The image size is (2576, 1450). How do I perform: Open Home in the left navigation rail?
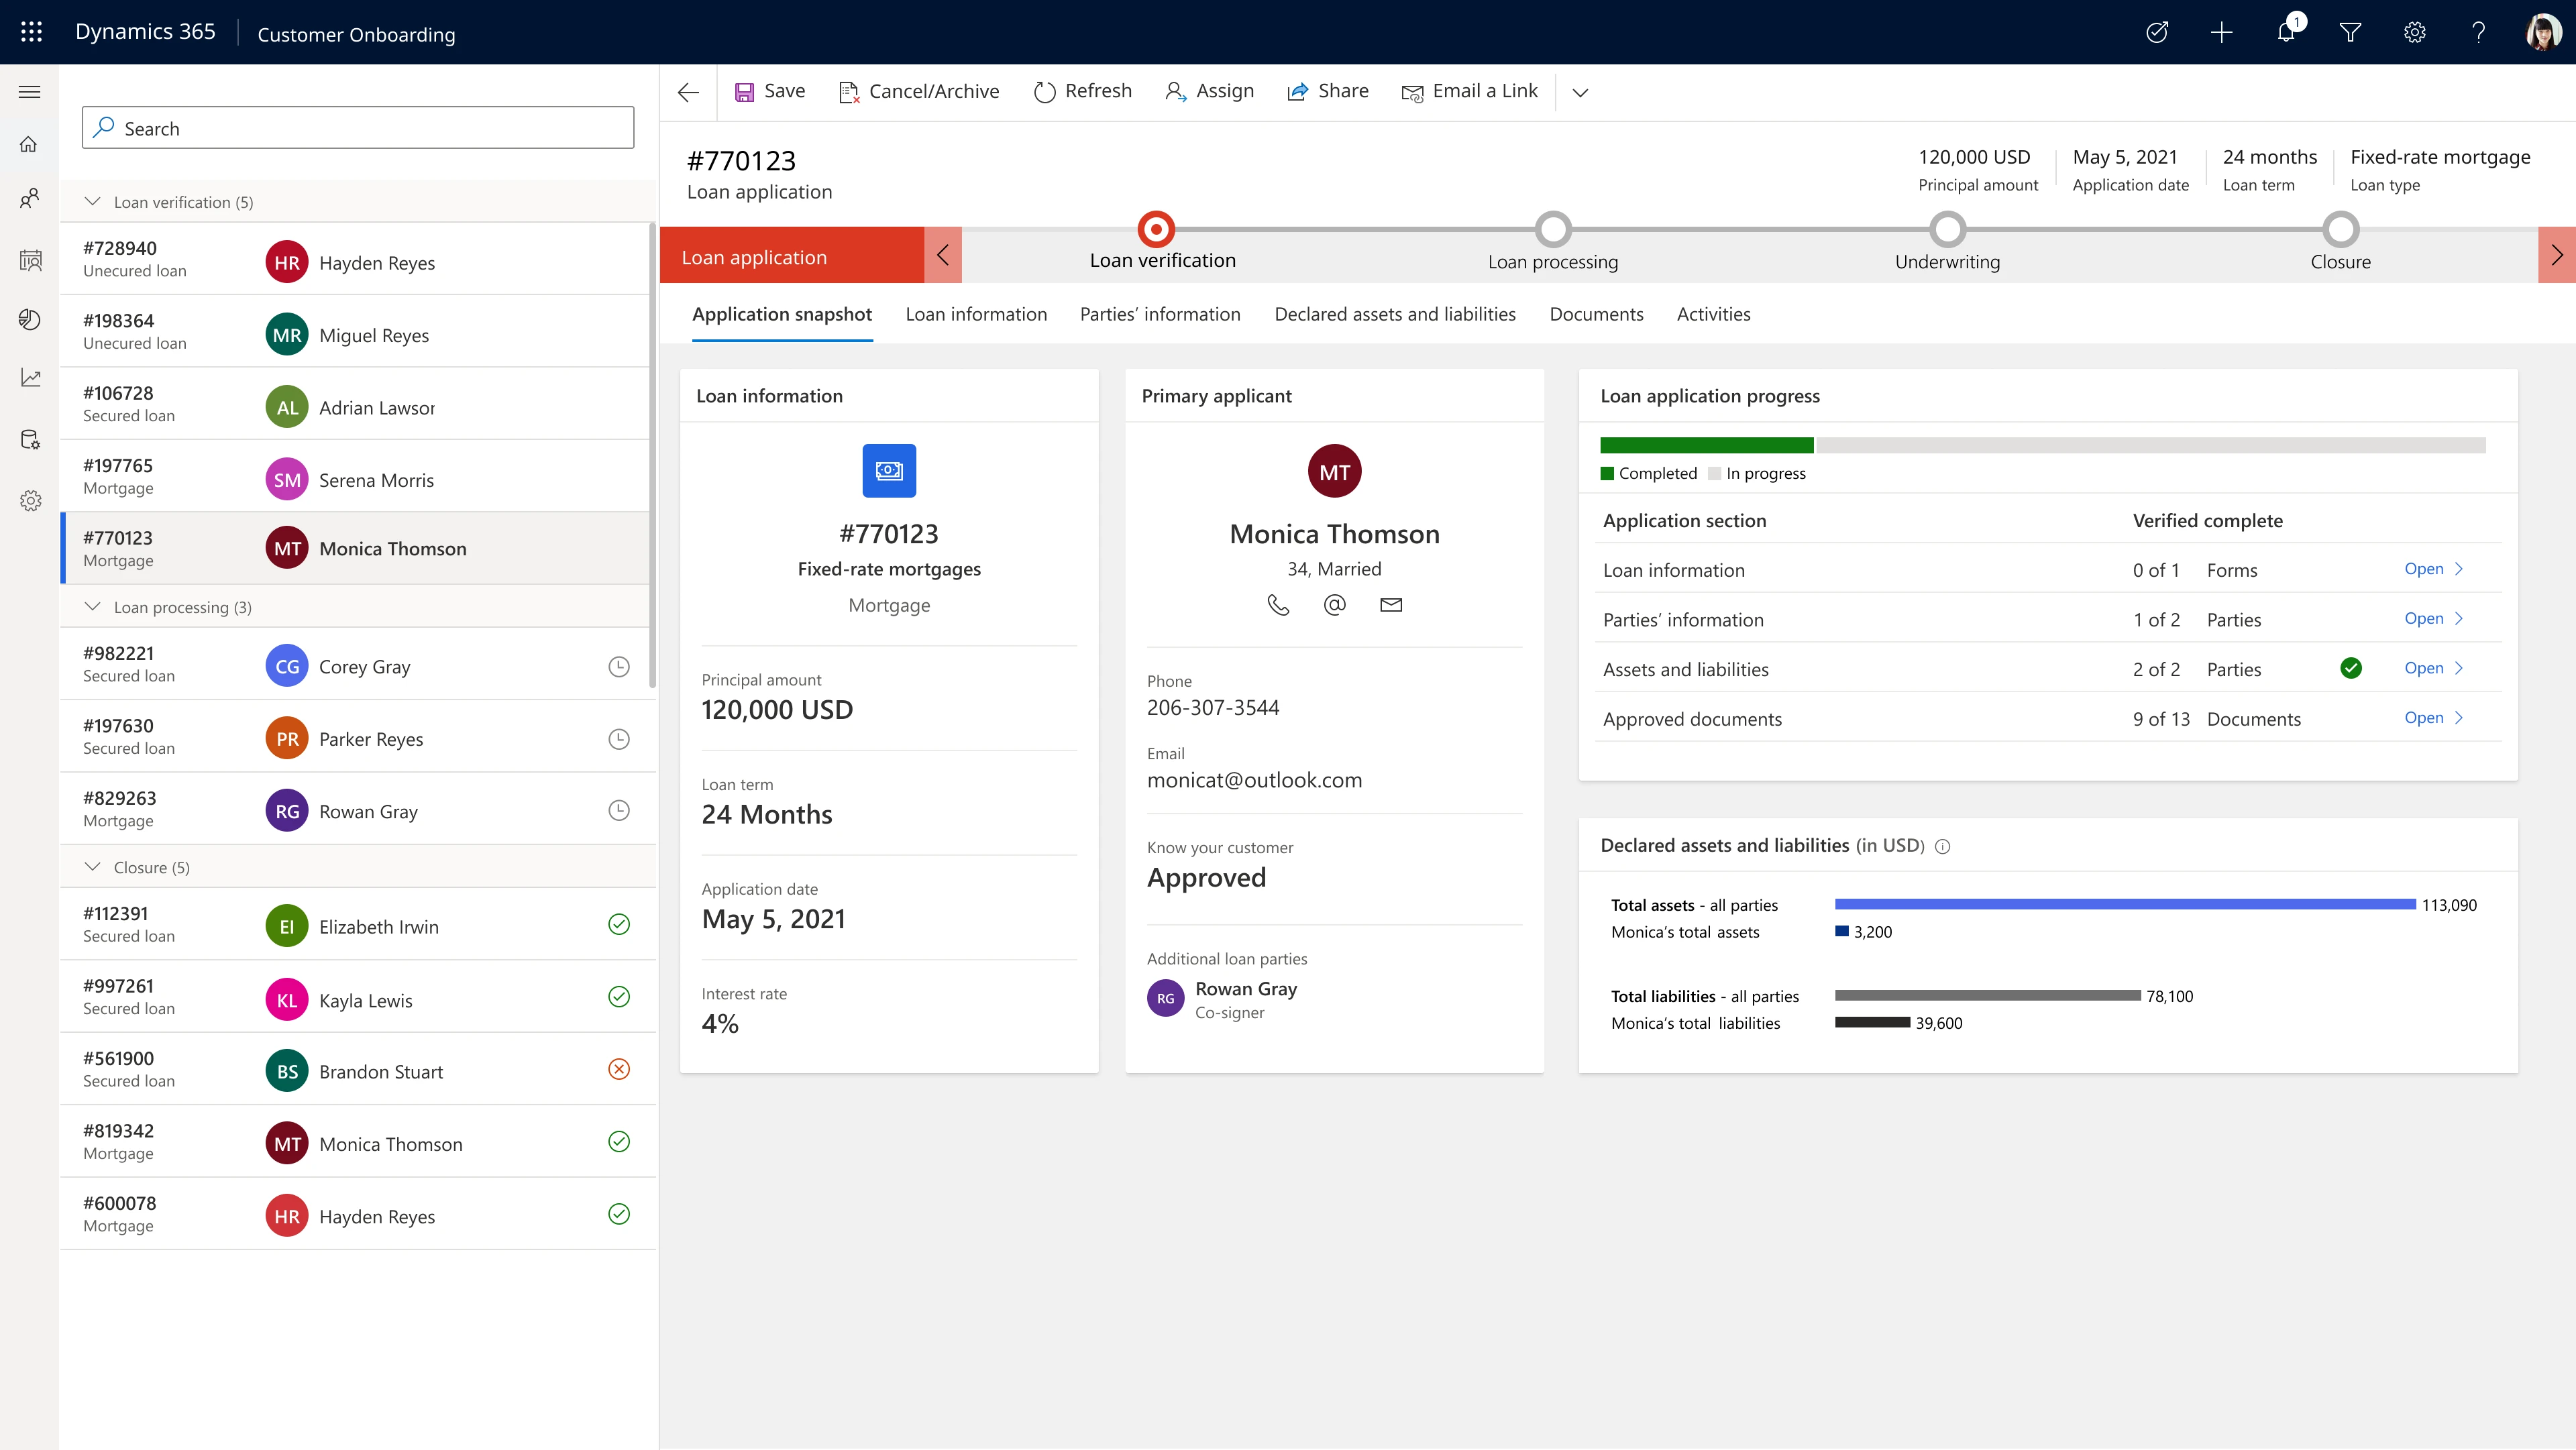pyautogui.click(x=29, y=144)
